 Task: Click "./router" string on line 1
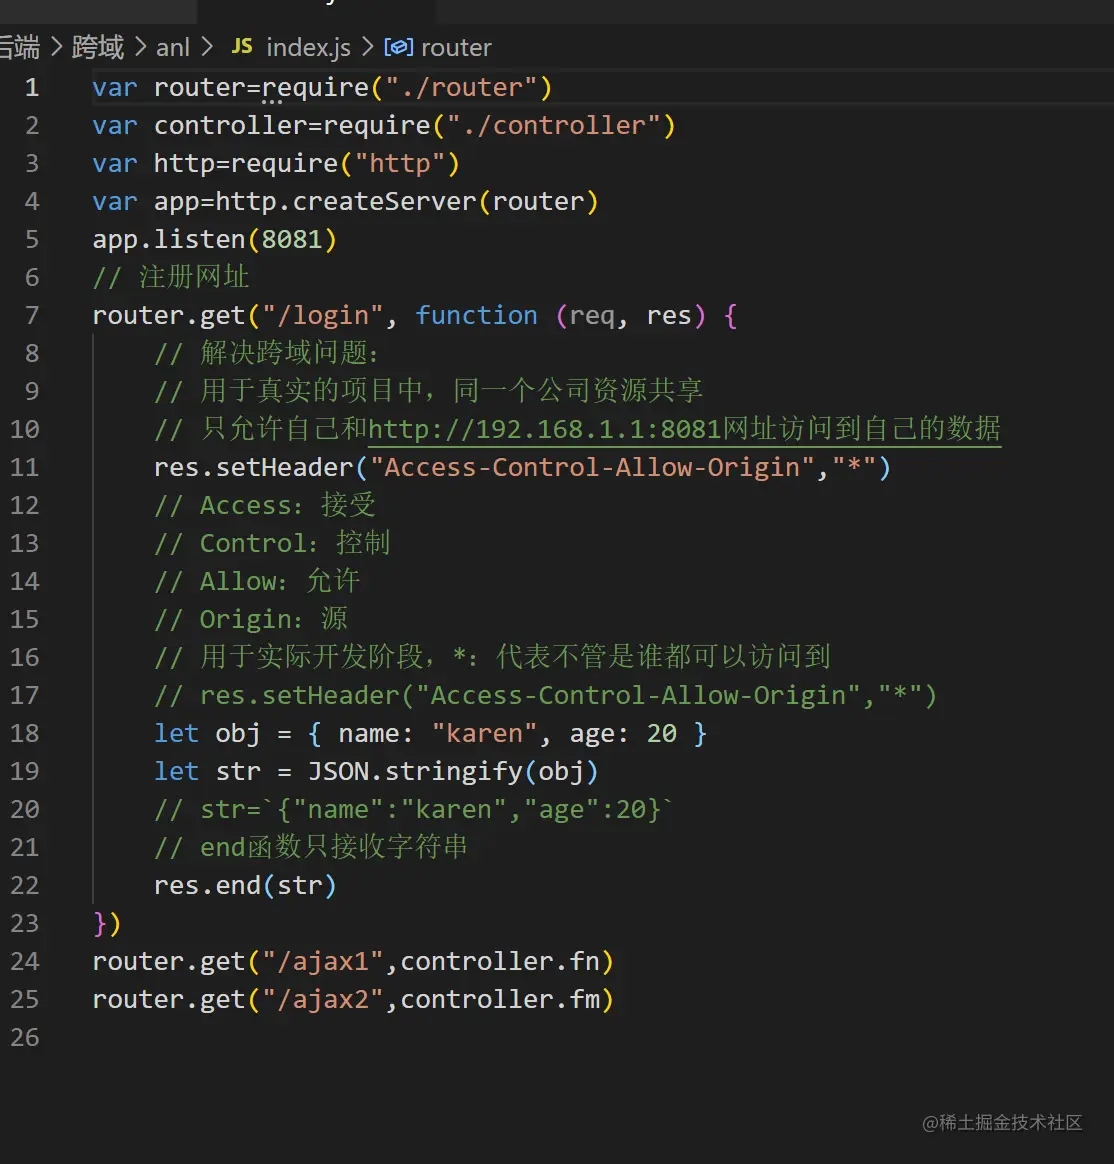click(x=462, y=88)
